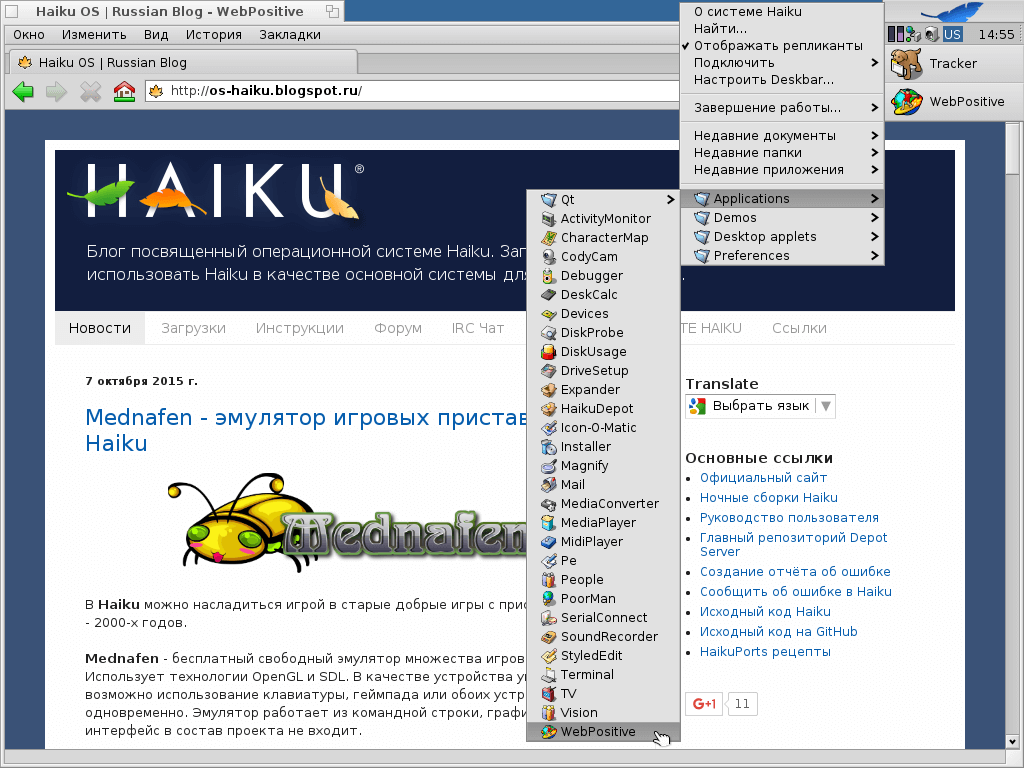Image resolution: width=1024 pixels, height=768 pixels.
Task: Click the Tracker entry in Deskbar
Action: 953,64
